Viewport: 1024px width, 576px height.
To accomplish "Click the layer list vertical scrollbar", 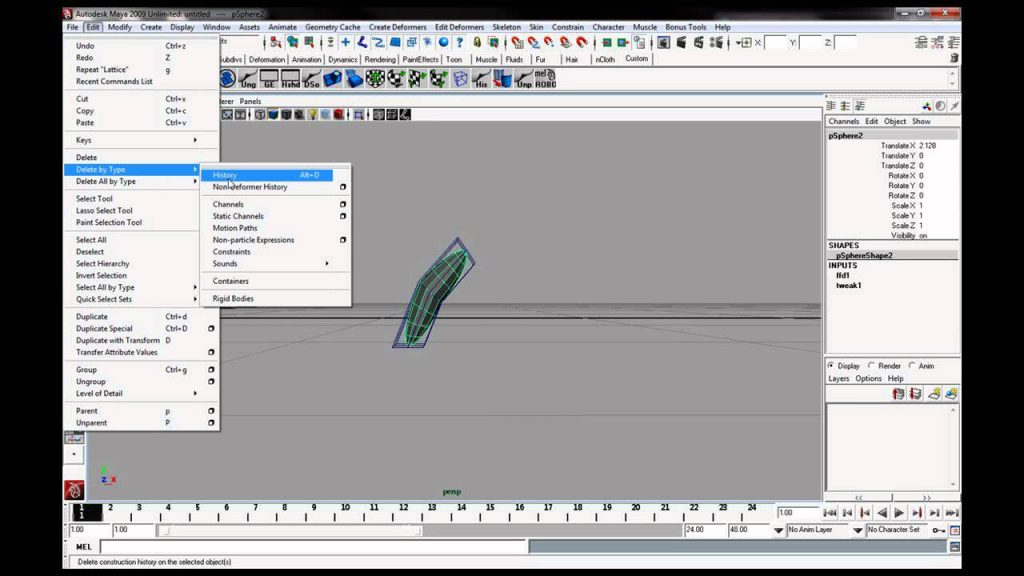I will point(953,447).
